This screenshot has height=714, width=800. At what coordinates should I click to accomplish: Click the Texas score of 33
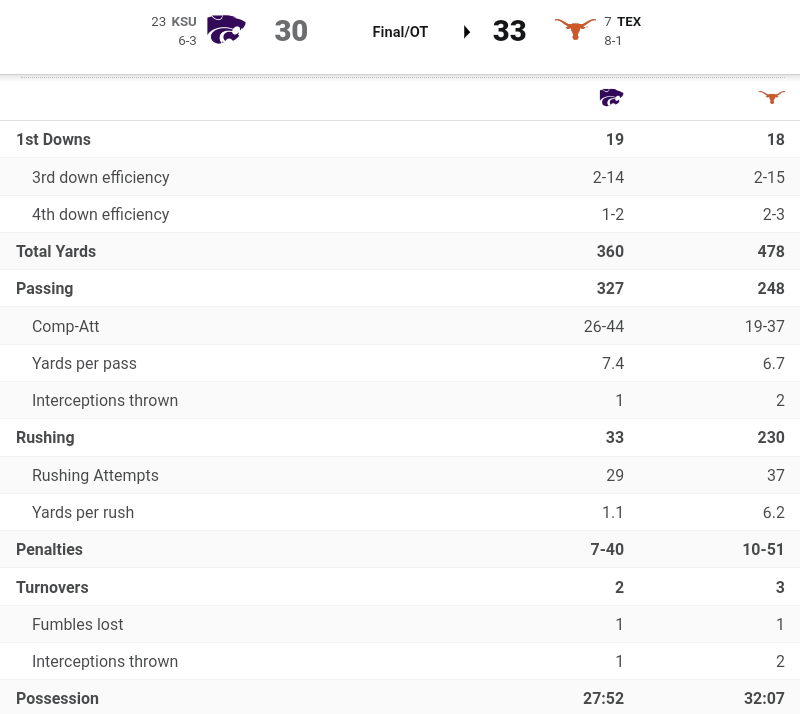pyautogui.click(x=509, y=31)
